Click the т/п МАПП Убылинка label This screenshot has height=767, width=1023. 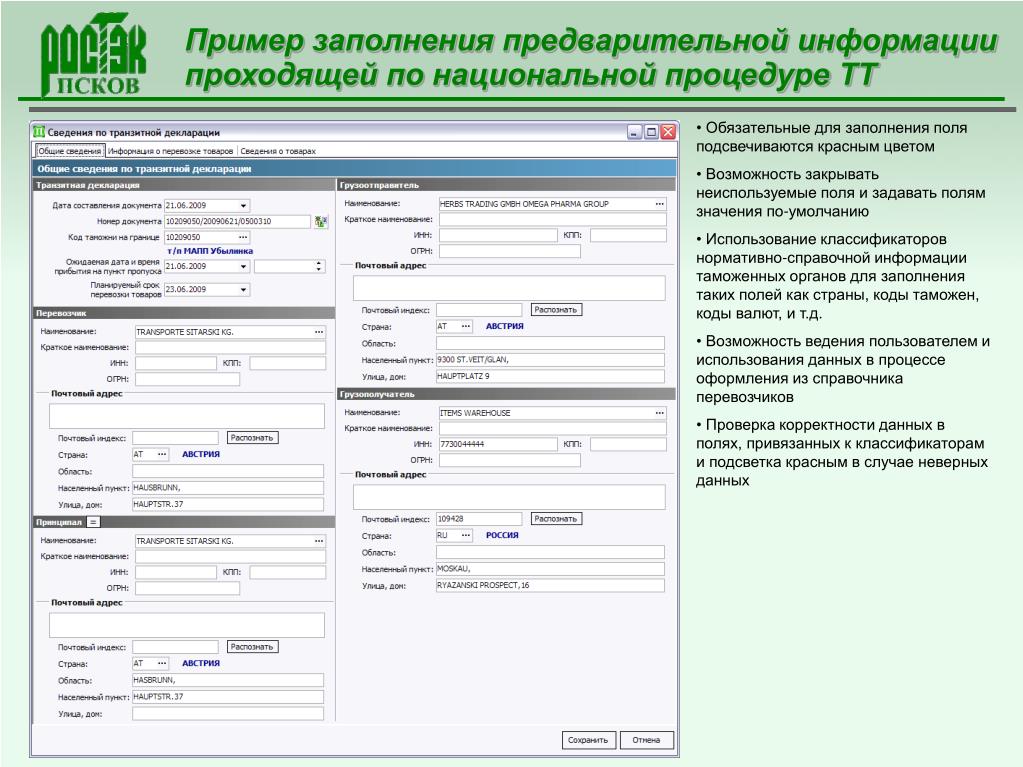click(210, 251)
